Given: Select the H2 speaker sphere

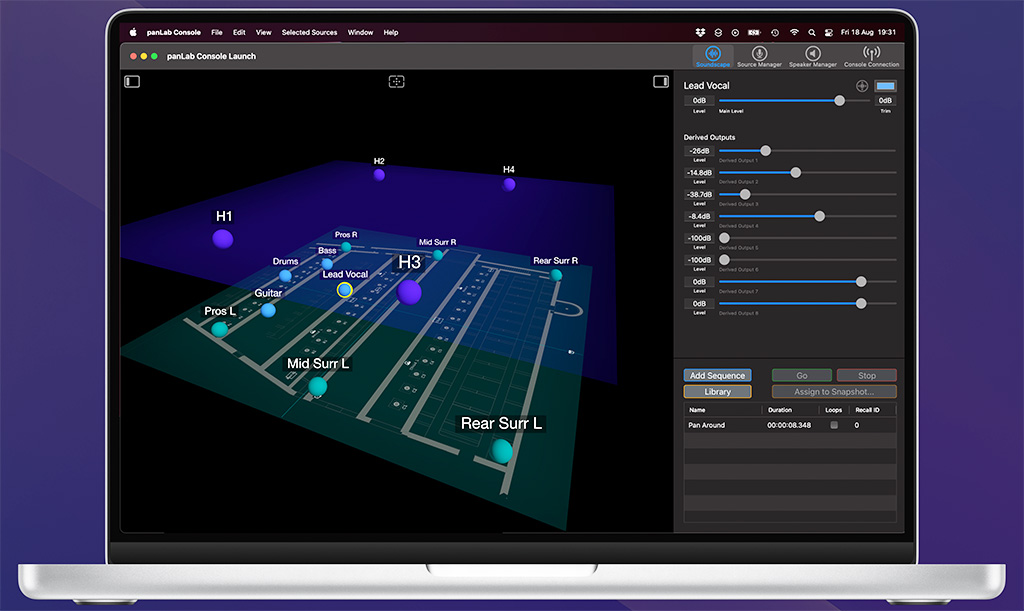Looking at the screenshot, I should 379,174.
